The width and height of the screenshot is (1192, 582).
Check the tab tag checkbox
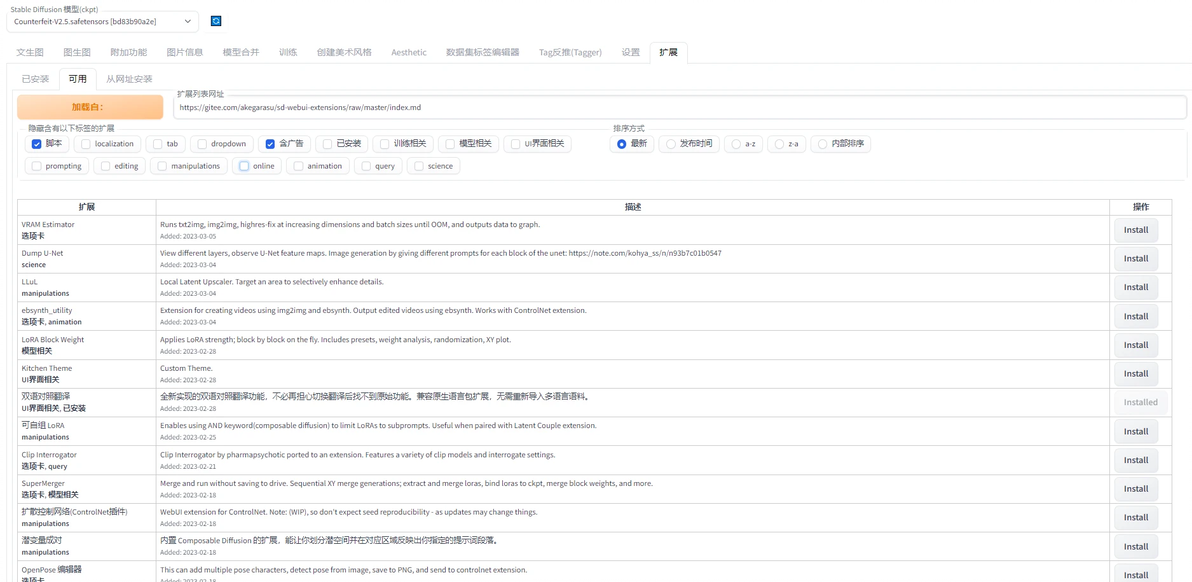pyautogui.click(x=157, y=144)
